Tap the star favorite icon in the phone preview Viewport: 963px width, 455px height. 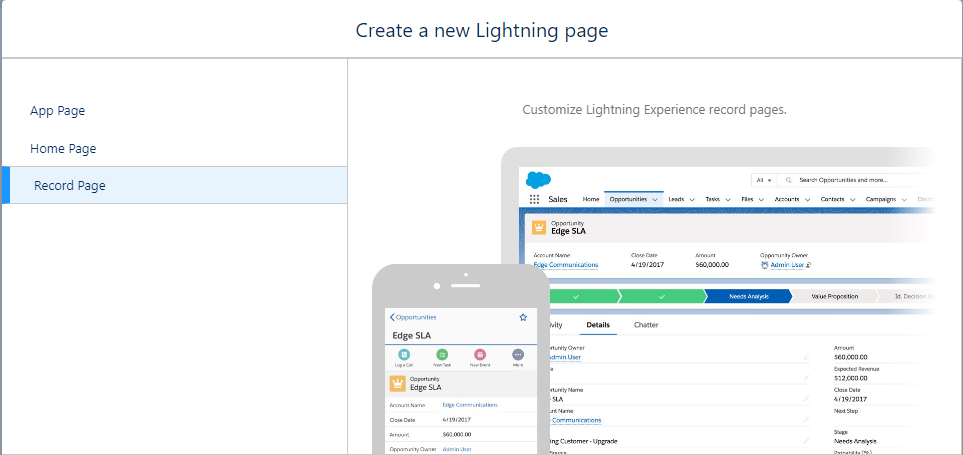(523, 317)
